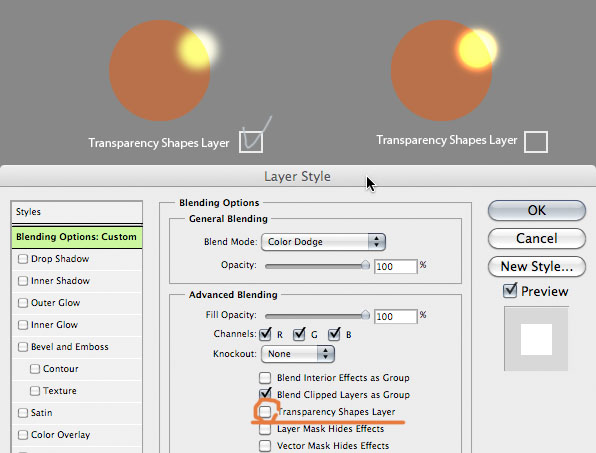
Task: Enable the Drop Shadow effect checkbox
Action: [x=23, y=259]
